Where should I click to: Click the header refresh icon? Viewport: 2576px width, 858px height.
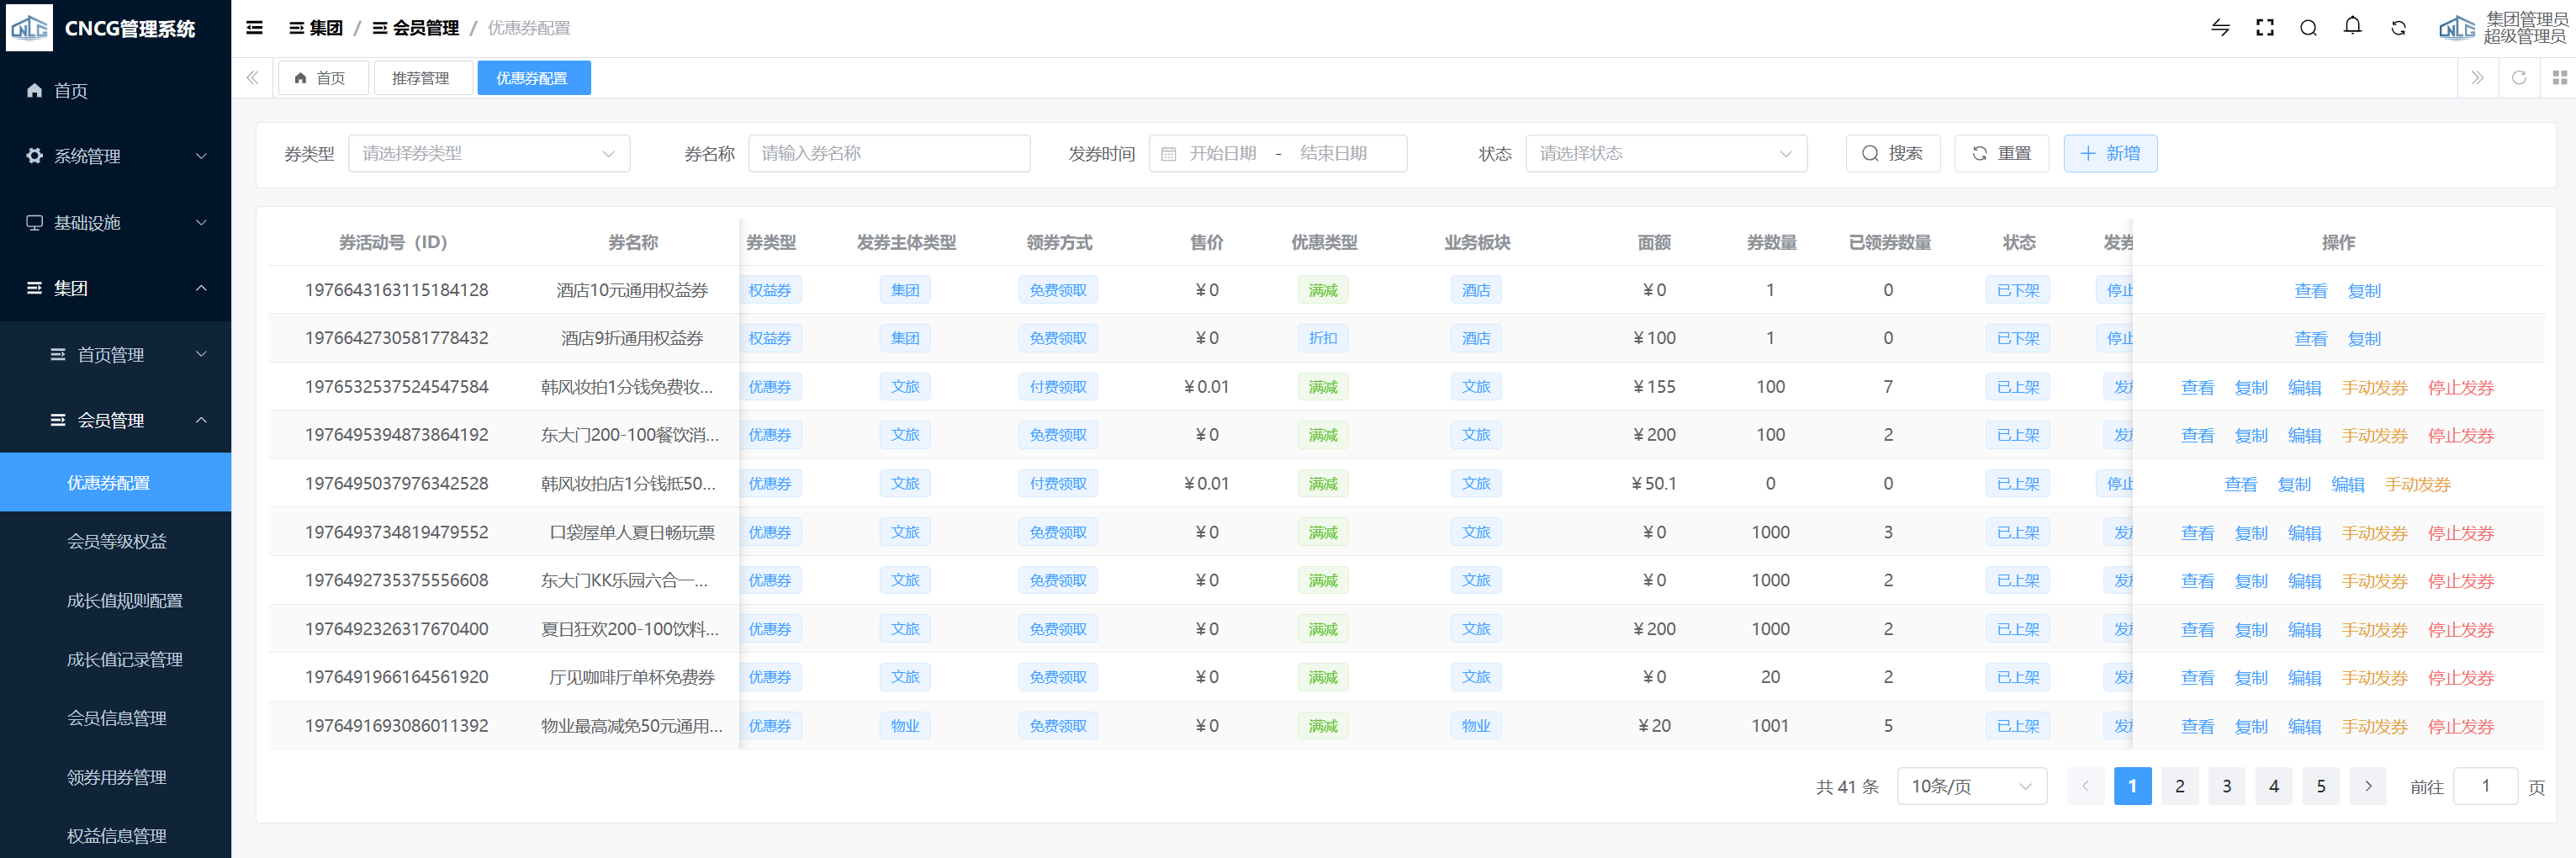(2398, 28)
